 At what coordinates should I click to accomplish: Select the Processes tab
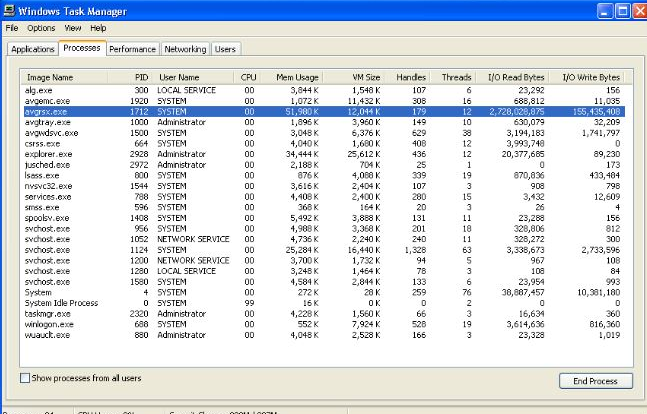(82, 48)
